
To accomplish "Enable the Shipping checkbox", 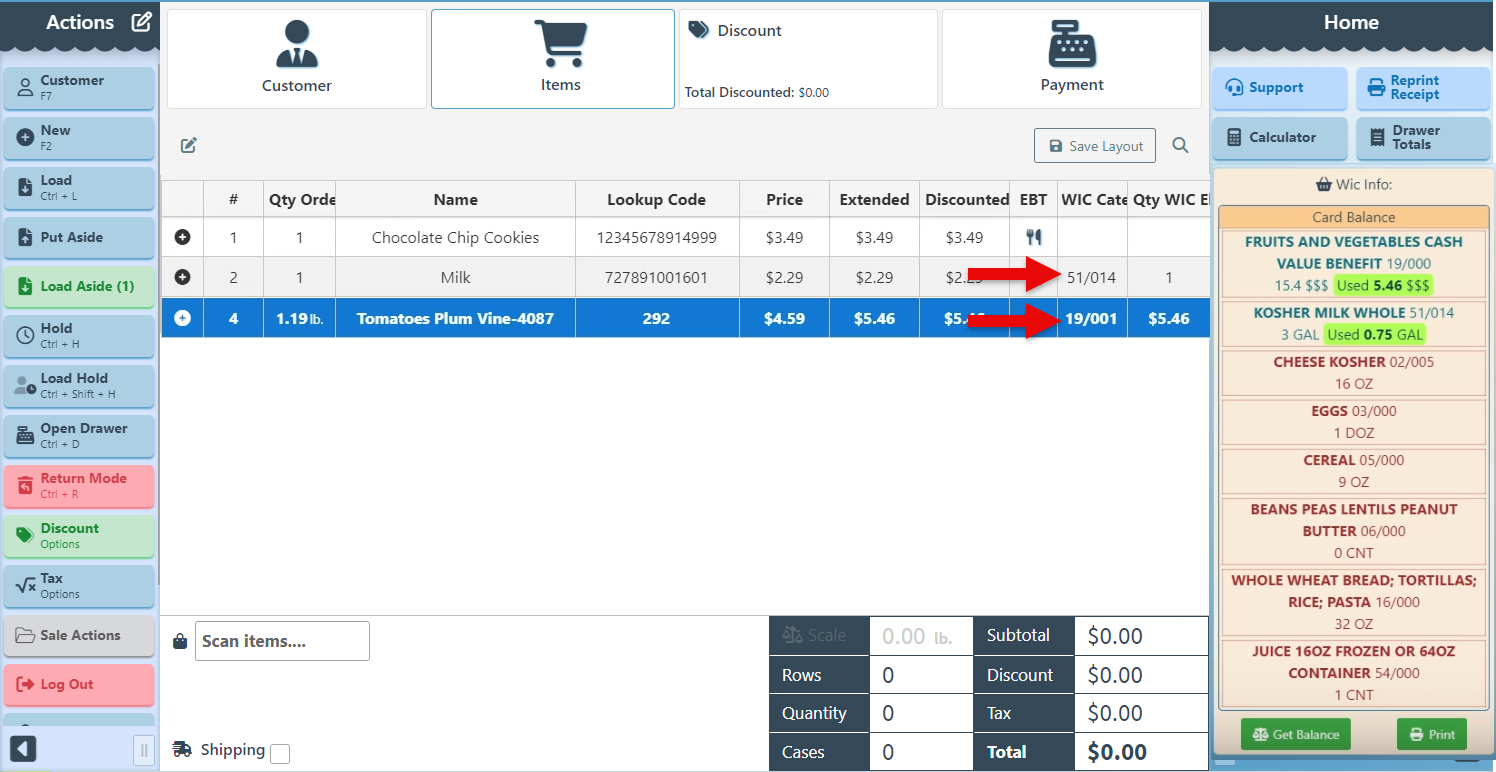I will 280,753.
